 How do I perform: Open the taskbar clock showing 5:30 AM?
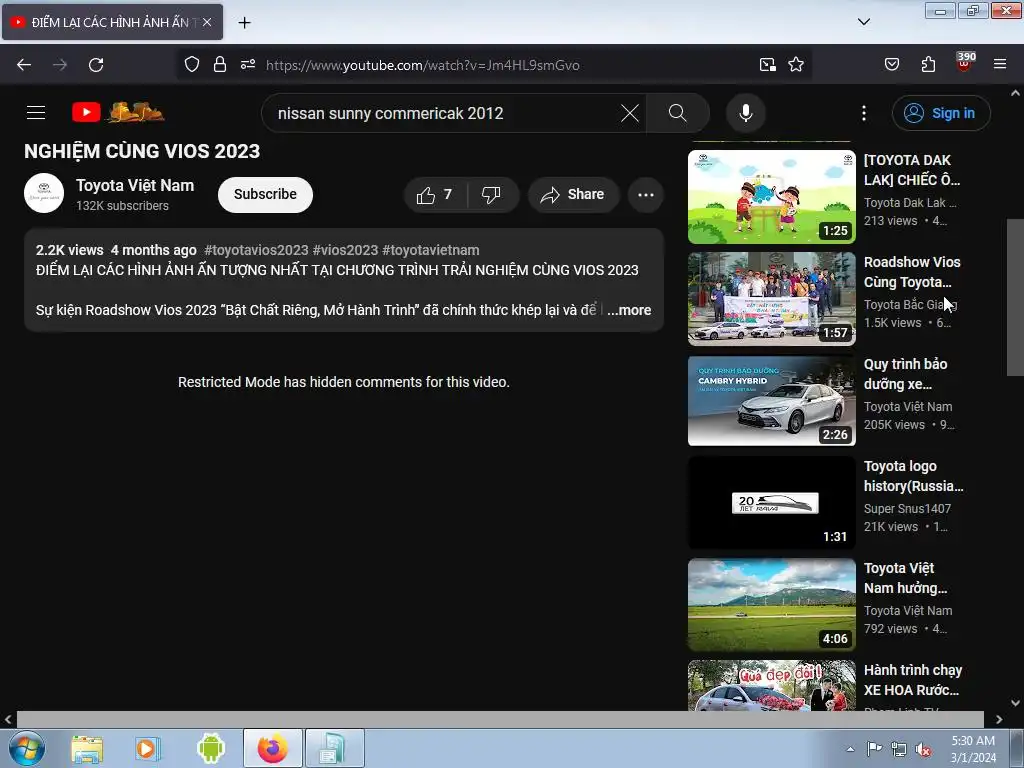pos(973,749)
